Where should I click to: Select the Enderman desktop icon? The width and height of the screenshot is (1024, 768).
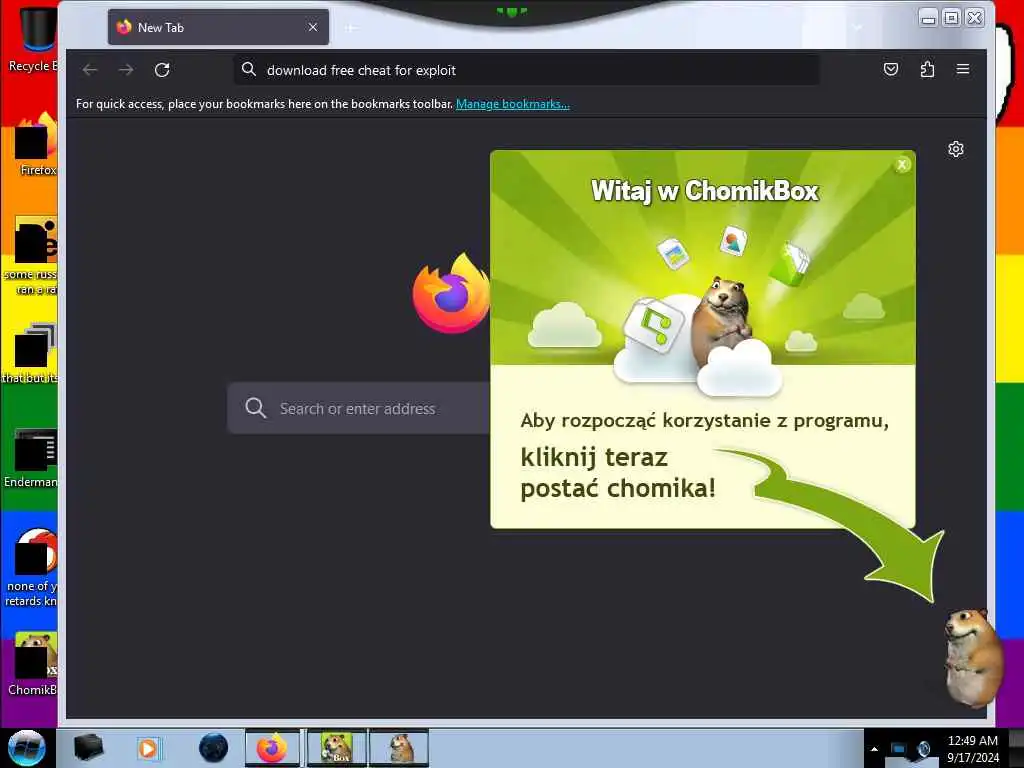tap(31, 457)
